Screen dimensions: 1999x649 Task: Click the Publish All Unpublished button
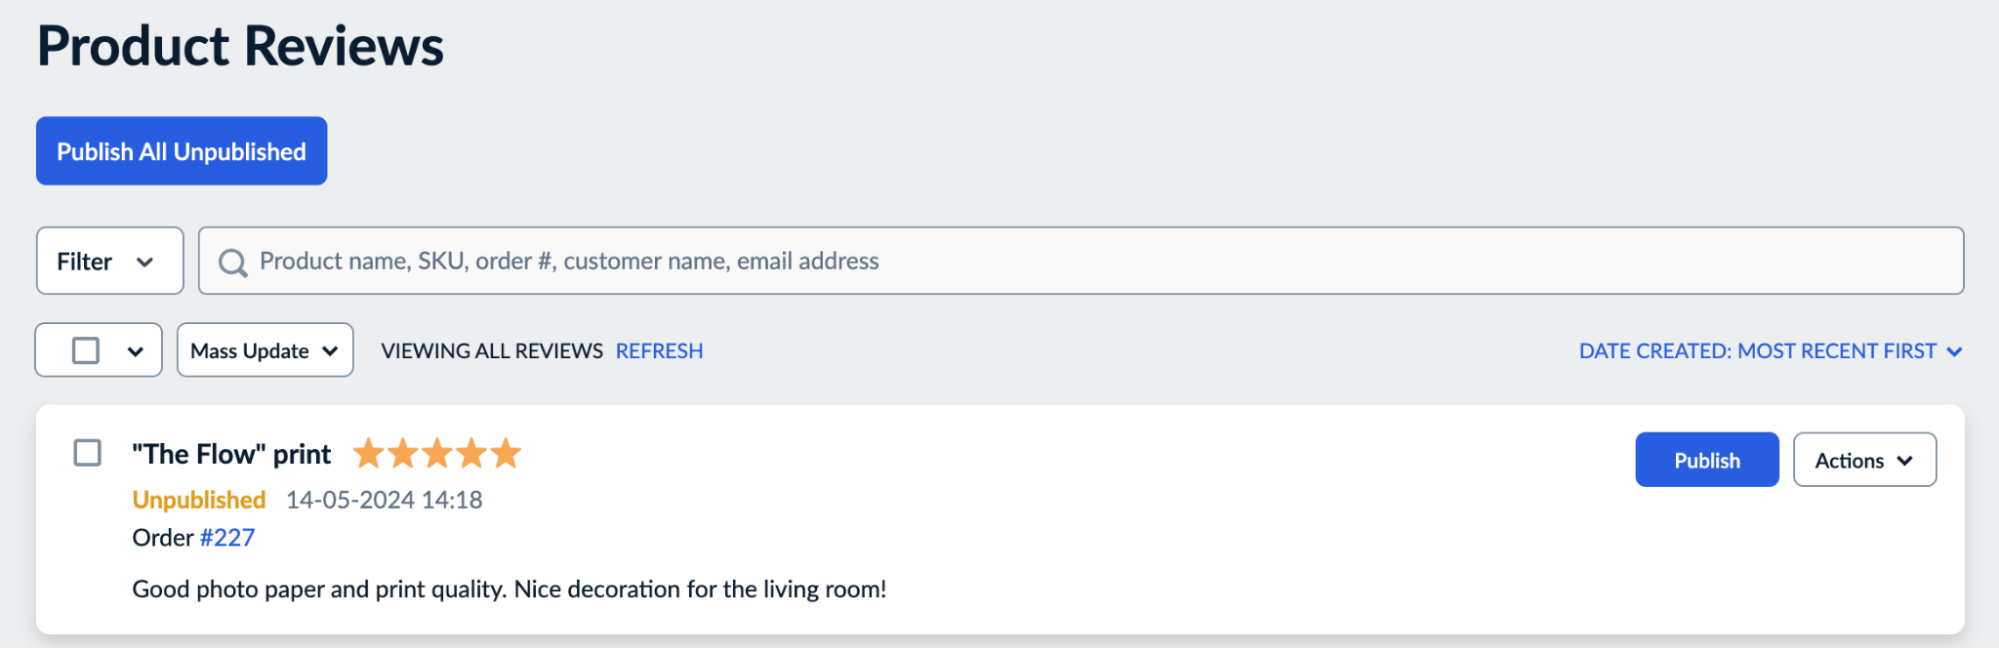coord(181,151)
